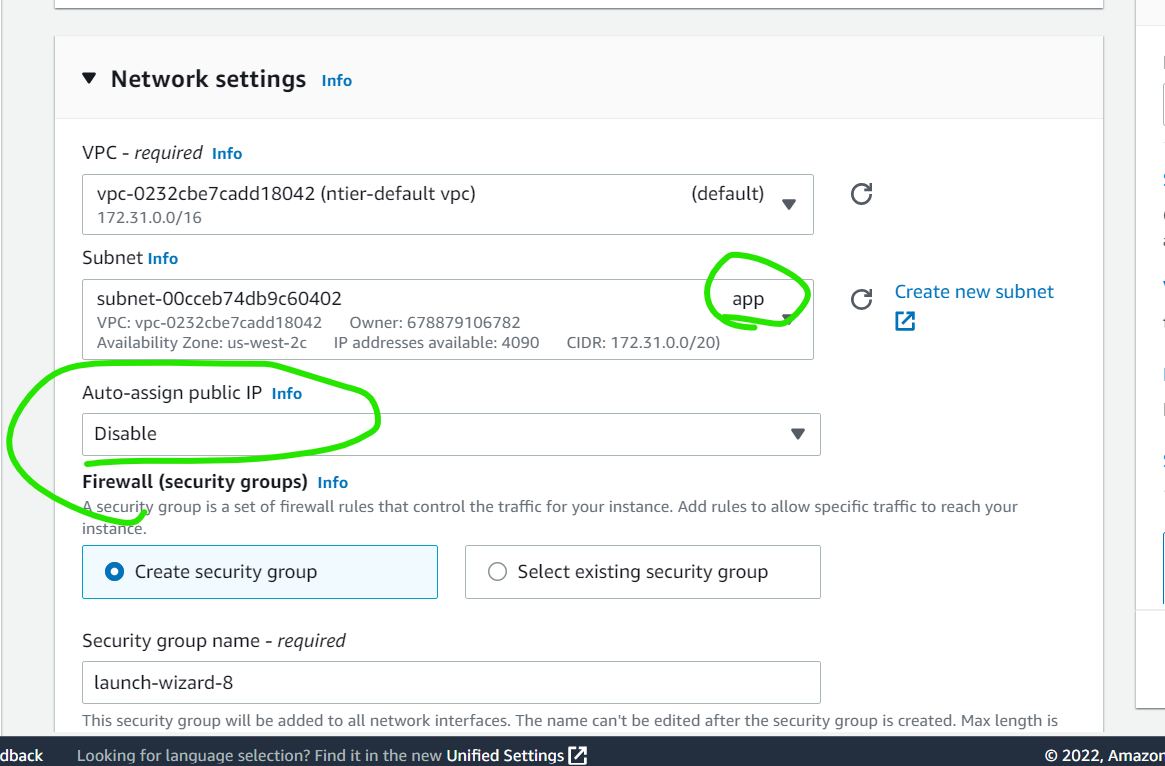The image size is (1165, 766).
Task: Refresh the VPC list
Action: tap(861, 194)
